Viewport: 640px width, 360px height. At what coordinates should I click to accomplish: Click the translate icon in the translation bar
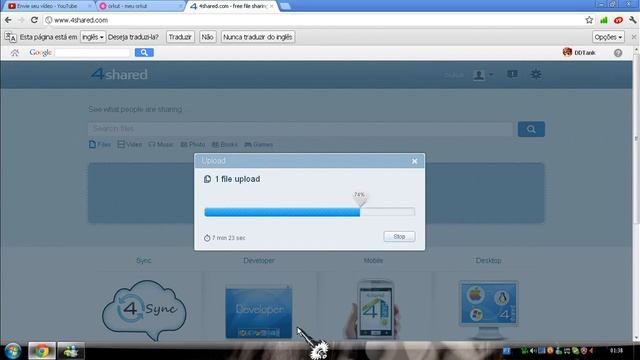[x=11, y=37]
